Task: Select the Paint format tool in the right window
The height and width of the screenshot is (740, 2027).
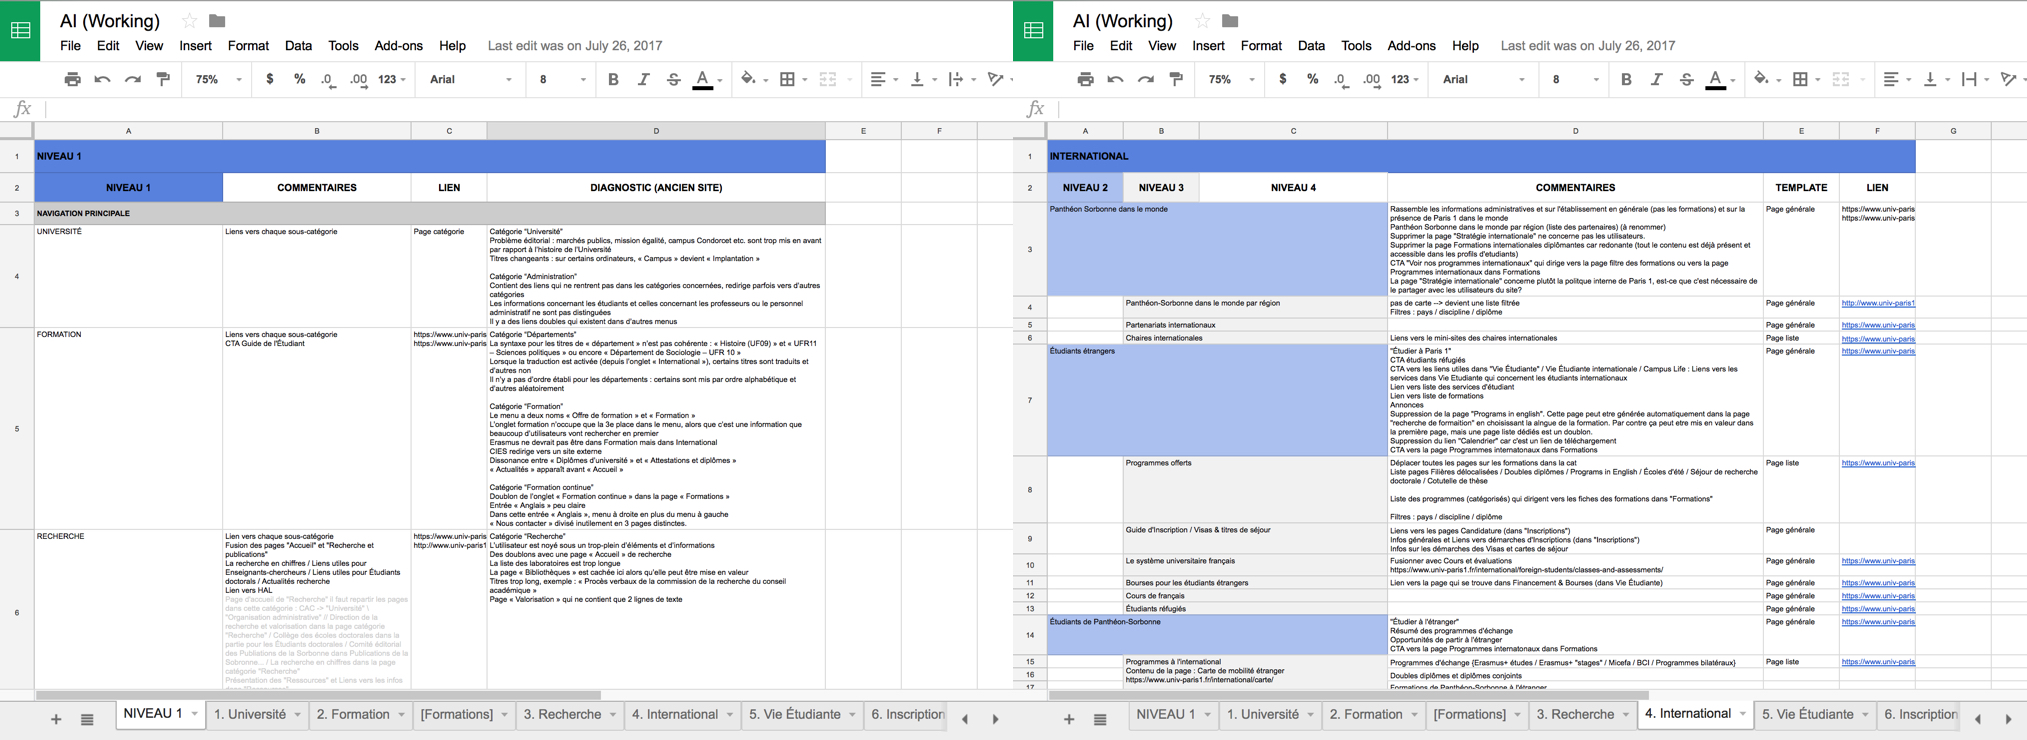Action: coord(1176,79)
